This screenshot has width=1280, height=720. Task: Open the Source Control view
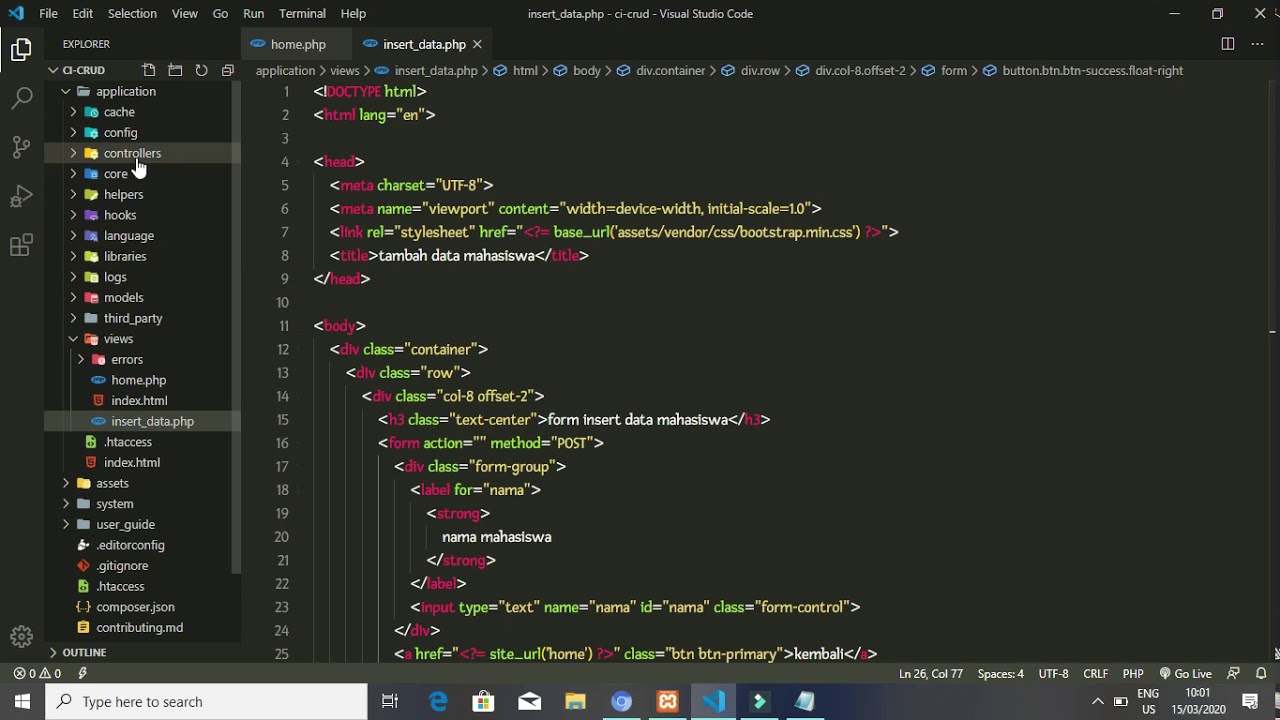21,147
